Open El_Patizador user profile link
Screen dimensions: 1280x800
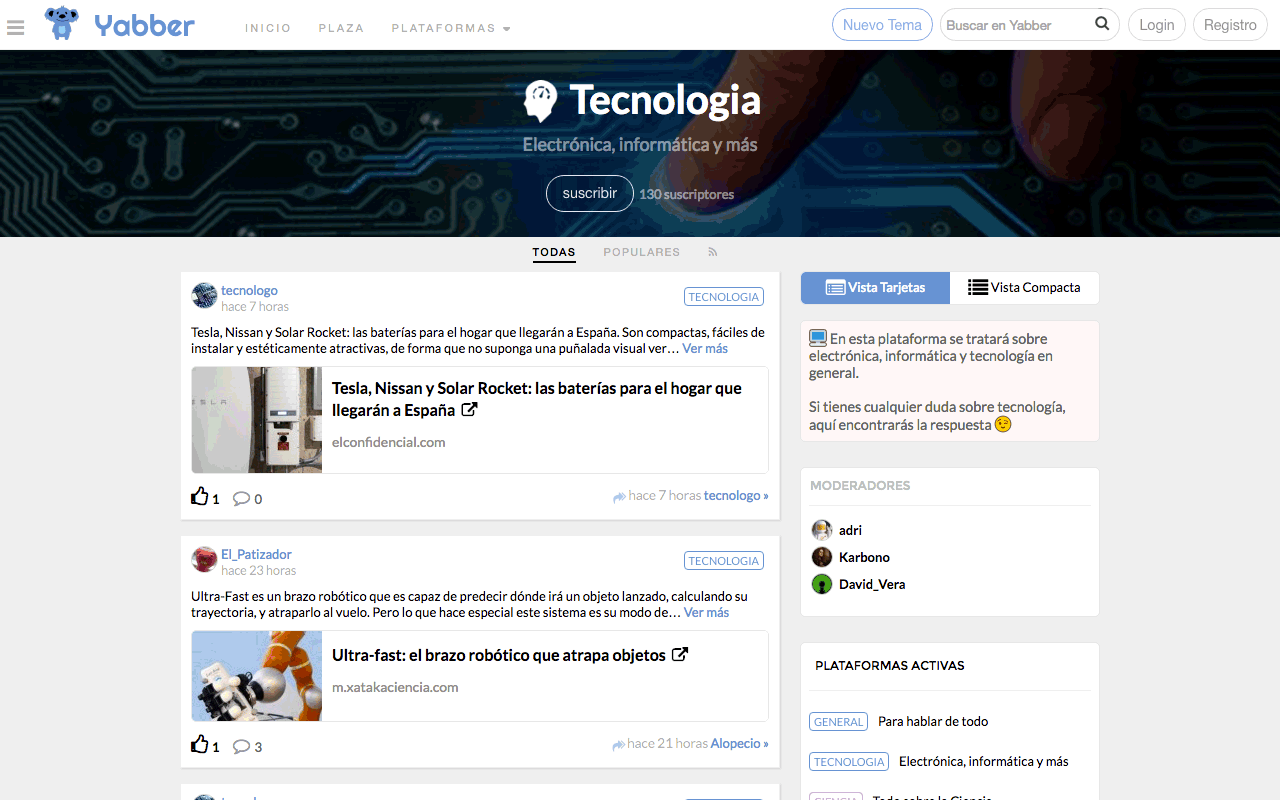click(x=256, y=554)
